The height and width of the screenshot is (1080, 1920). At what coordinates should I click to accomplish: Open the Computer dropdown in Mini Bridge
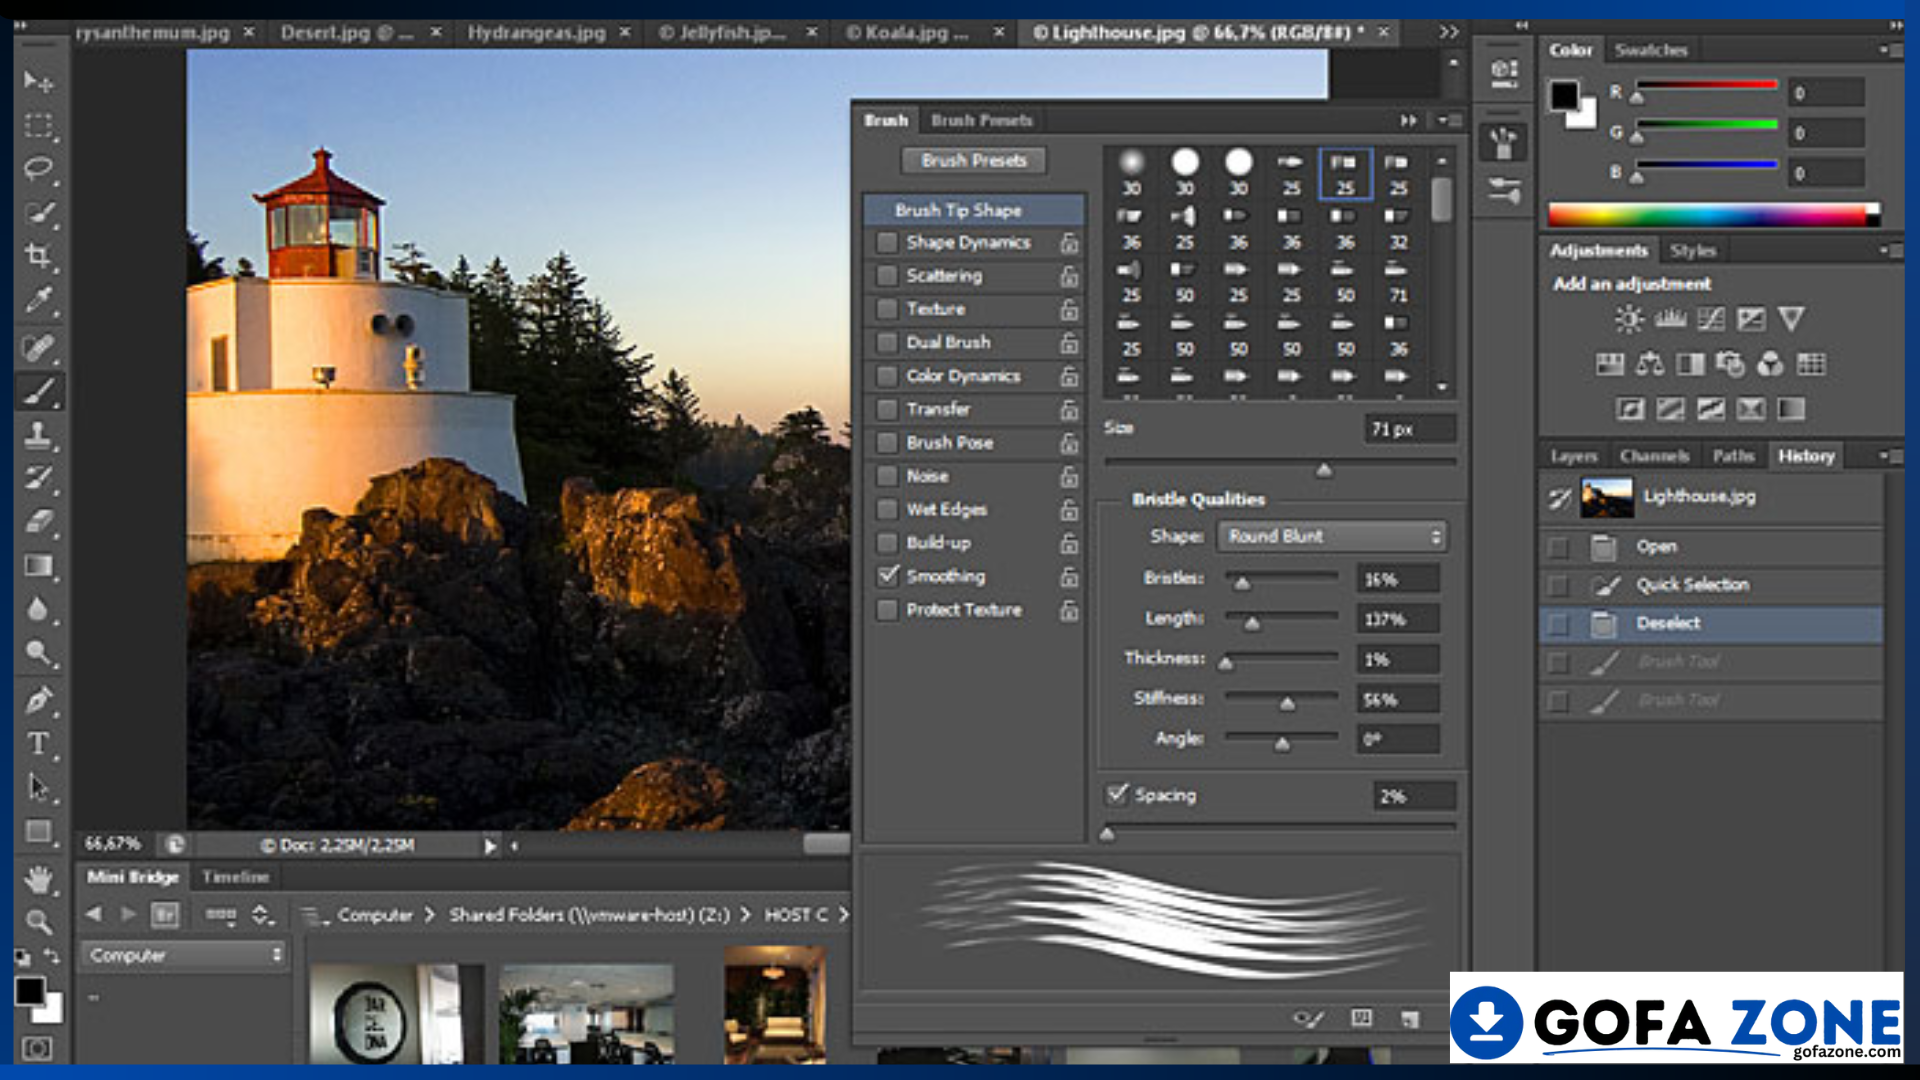tap(185, 956)
